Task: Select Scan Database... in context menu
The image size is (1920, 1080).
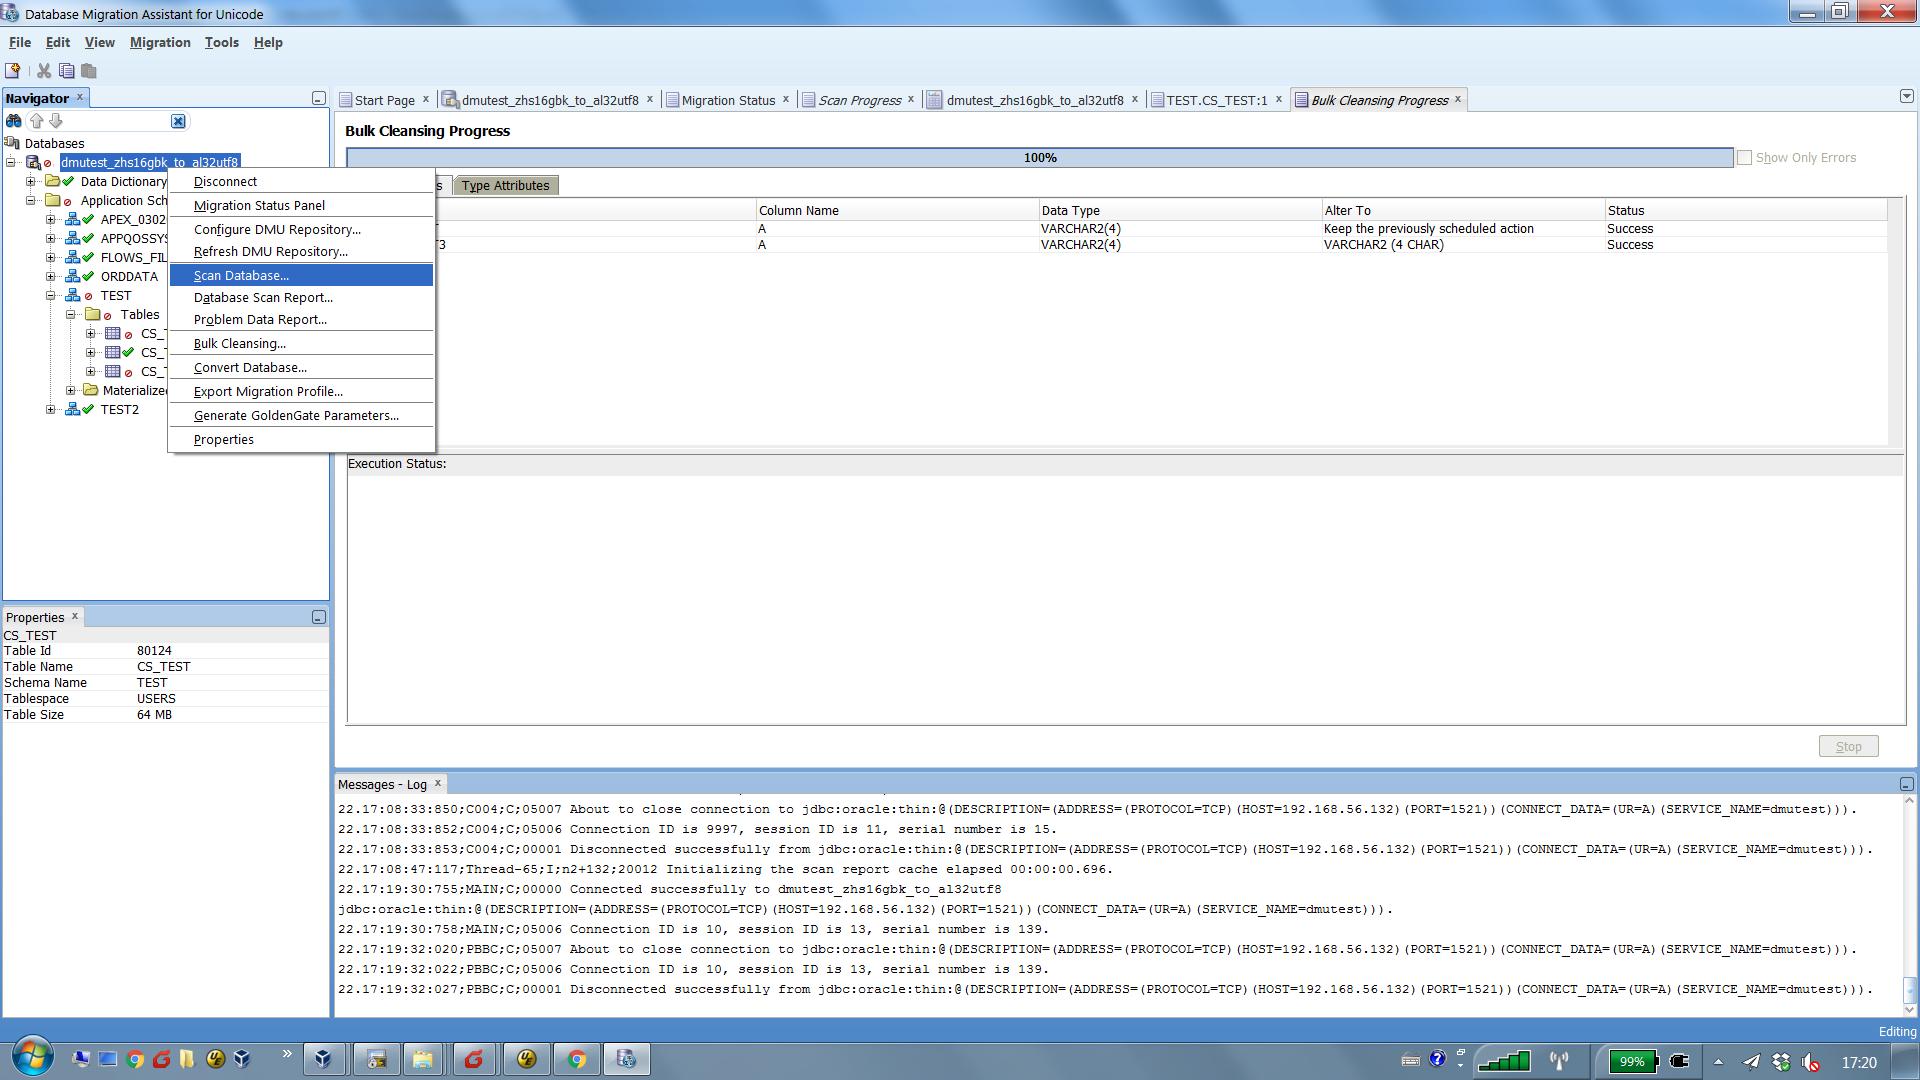Action: coord(301,275)
